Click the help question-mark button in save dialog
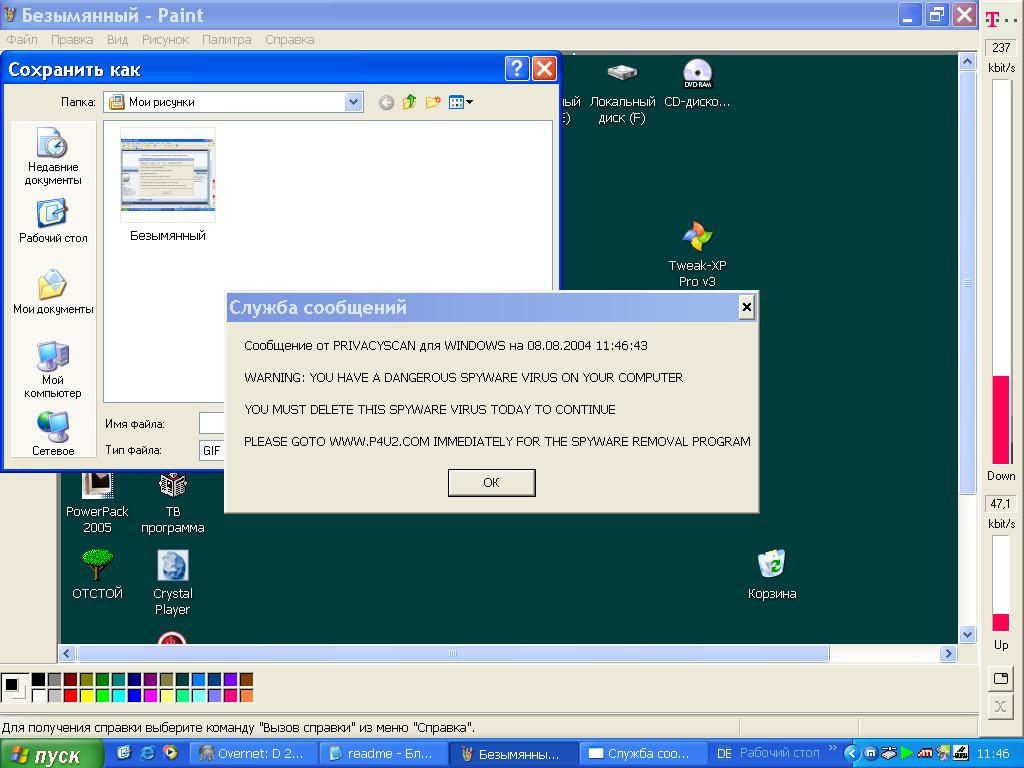The image size is (1024, 768). pyautogui.click(x=517, y=68)
